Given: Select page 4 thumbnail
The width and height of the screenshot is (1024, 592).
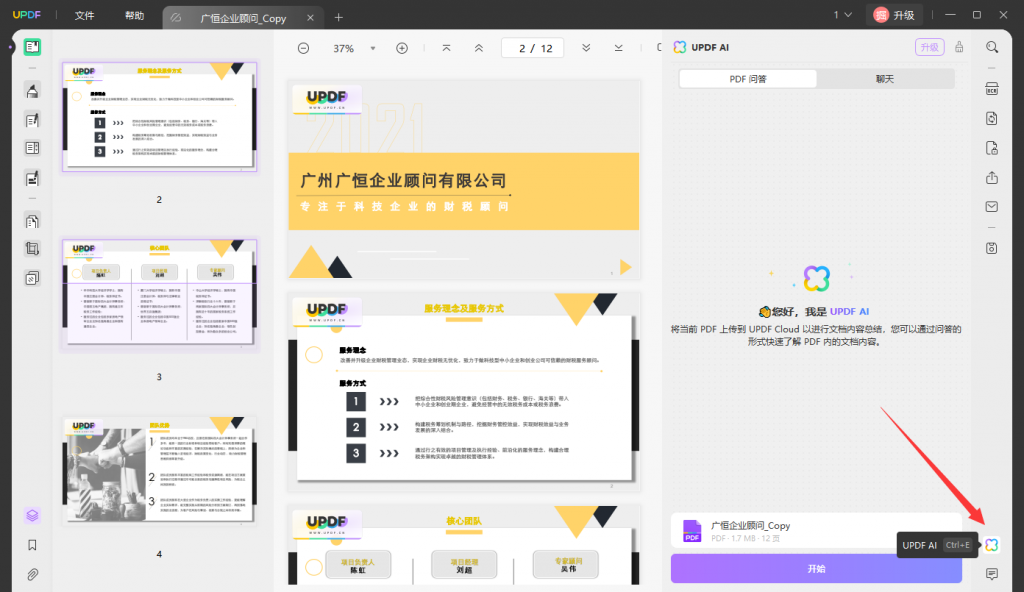Looking at the screenshot, I should 159,470.
